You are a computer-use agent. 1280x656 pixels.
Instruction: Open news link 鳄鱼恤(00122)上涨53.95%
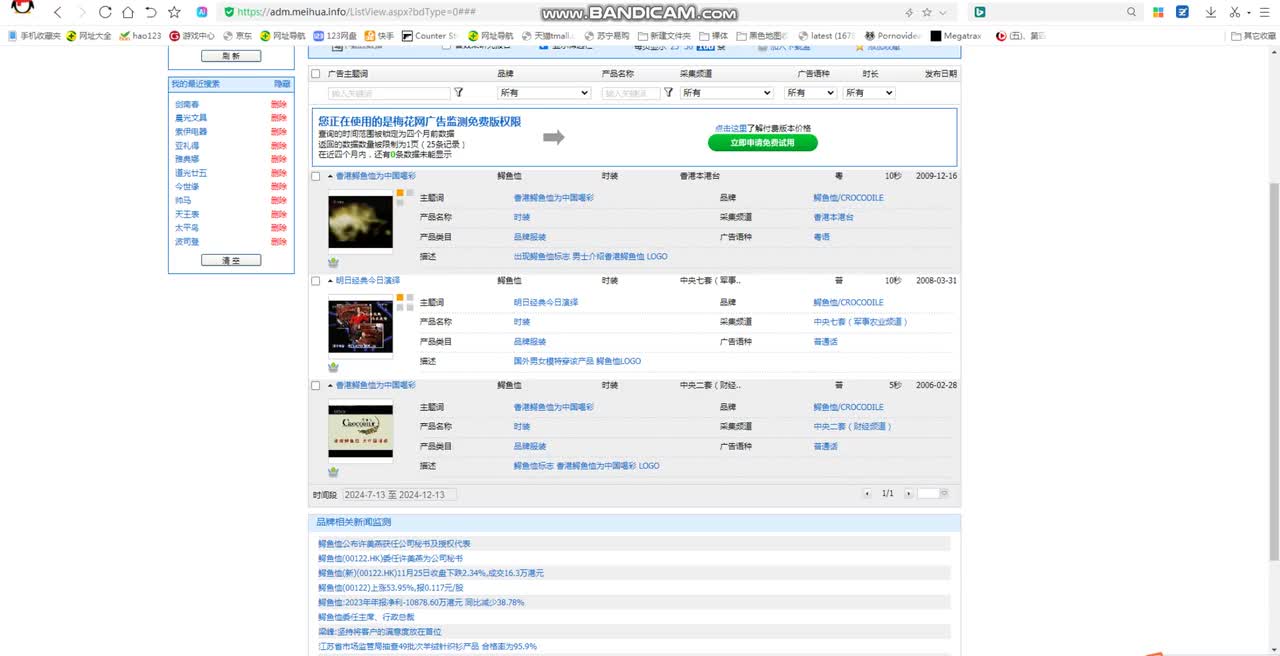click(391, 588)
